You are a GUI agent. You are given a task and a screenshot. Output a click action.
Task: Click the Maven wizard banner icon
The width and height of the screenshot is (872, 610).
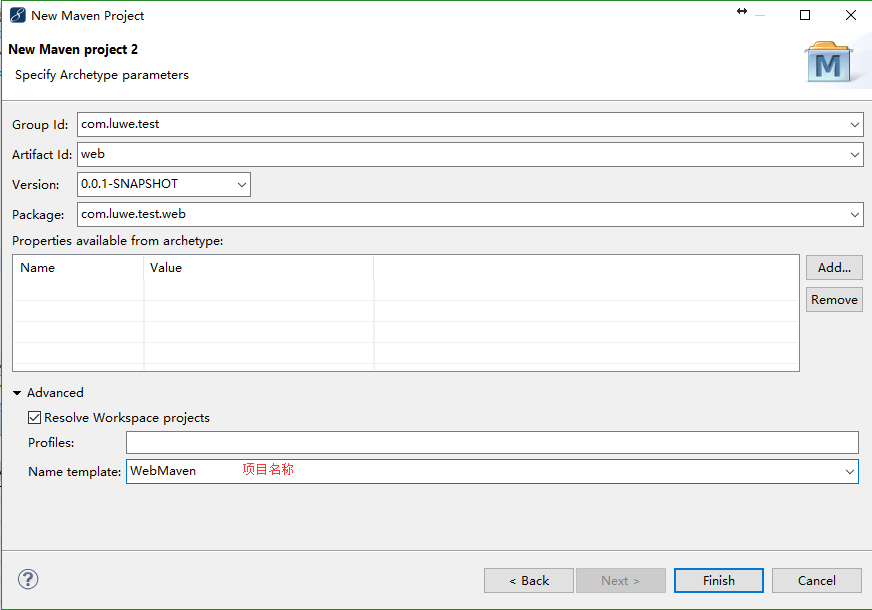[x=828, y=63]
